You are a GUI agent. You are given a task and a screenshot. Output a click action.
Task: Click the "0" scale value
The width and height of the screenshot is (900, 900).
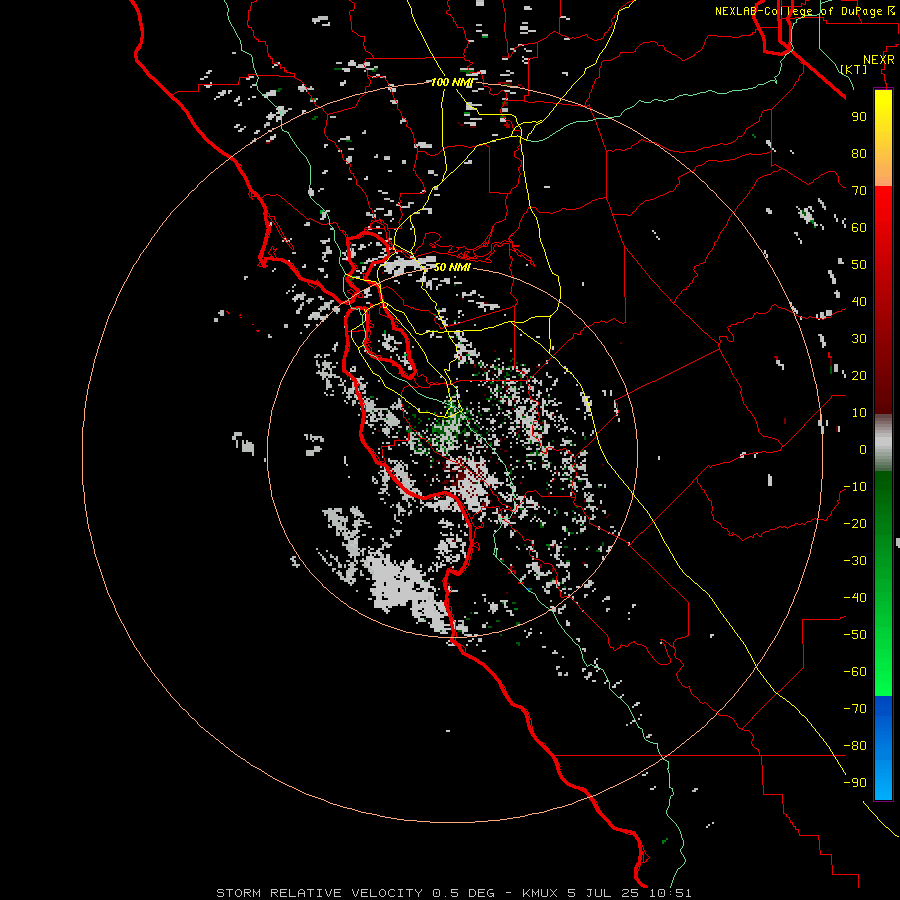[863, 449]
